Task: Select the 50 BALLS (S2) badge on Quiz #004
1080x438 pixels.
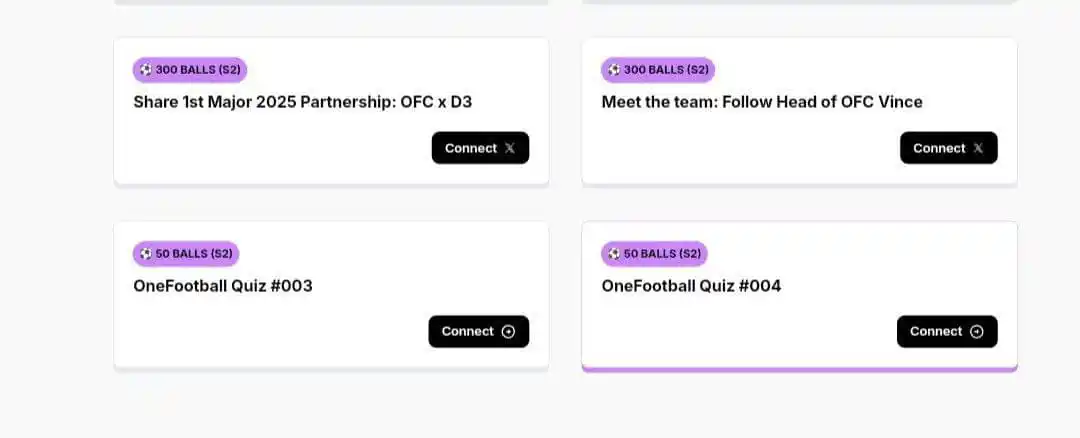Action: pyautogui.click(x=654, y=253)
